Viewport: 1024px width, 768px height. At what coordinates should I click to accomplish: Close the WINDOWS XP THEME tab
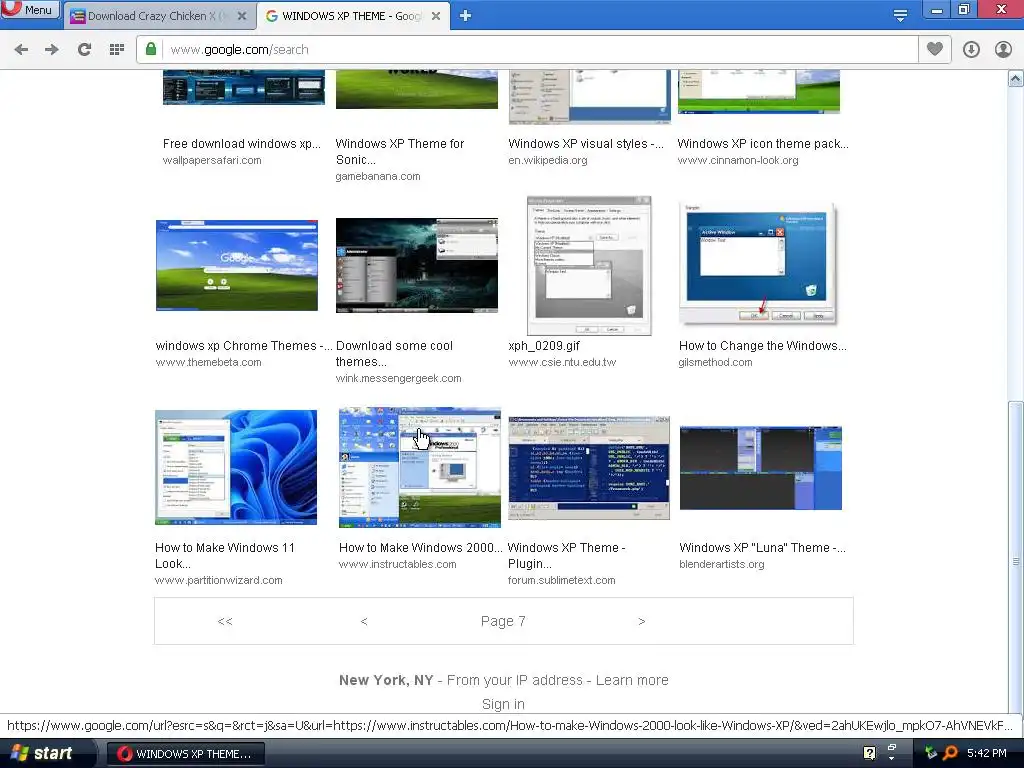(436, 16)
